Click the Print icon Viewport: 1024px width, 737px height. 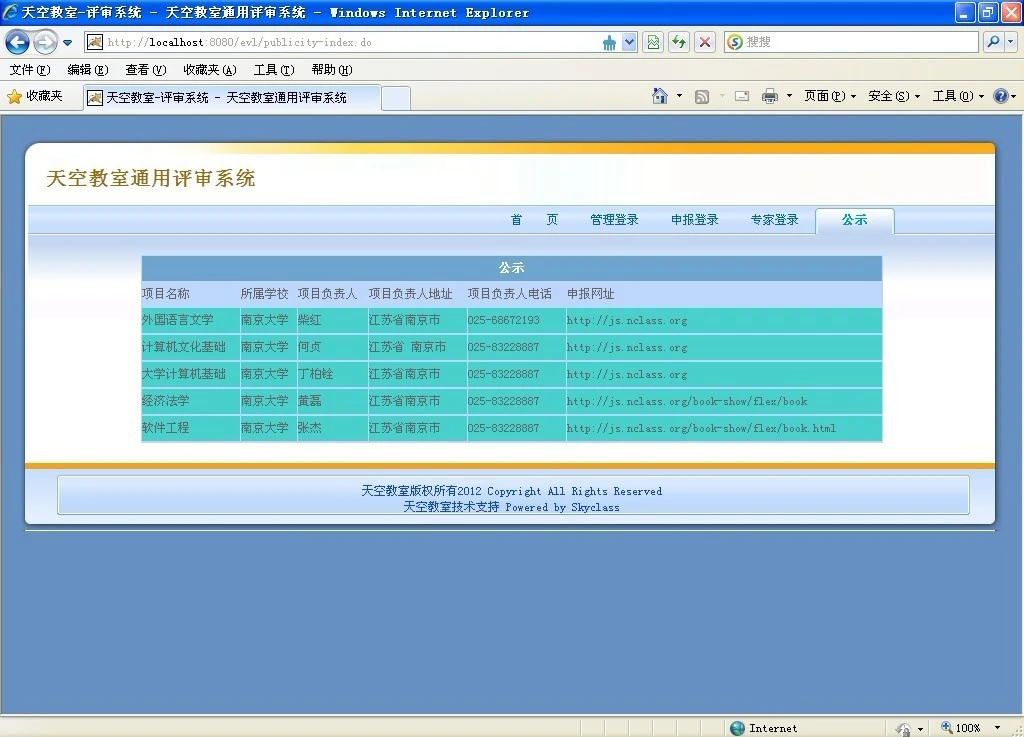click(770, 97)
